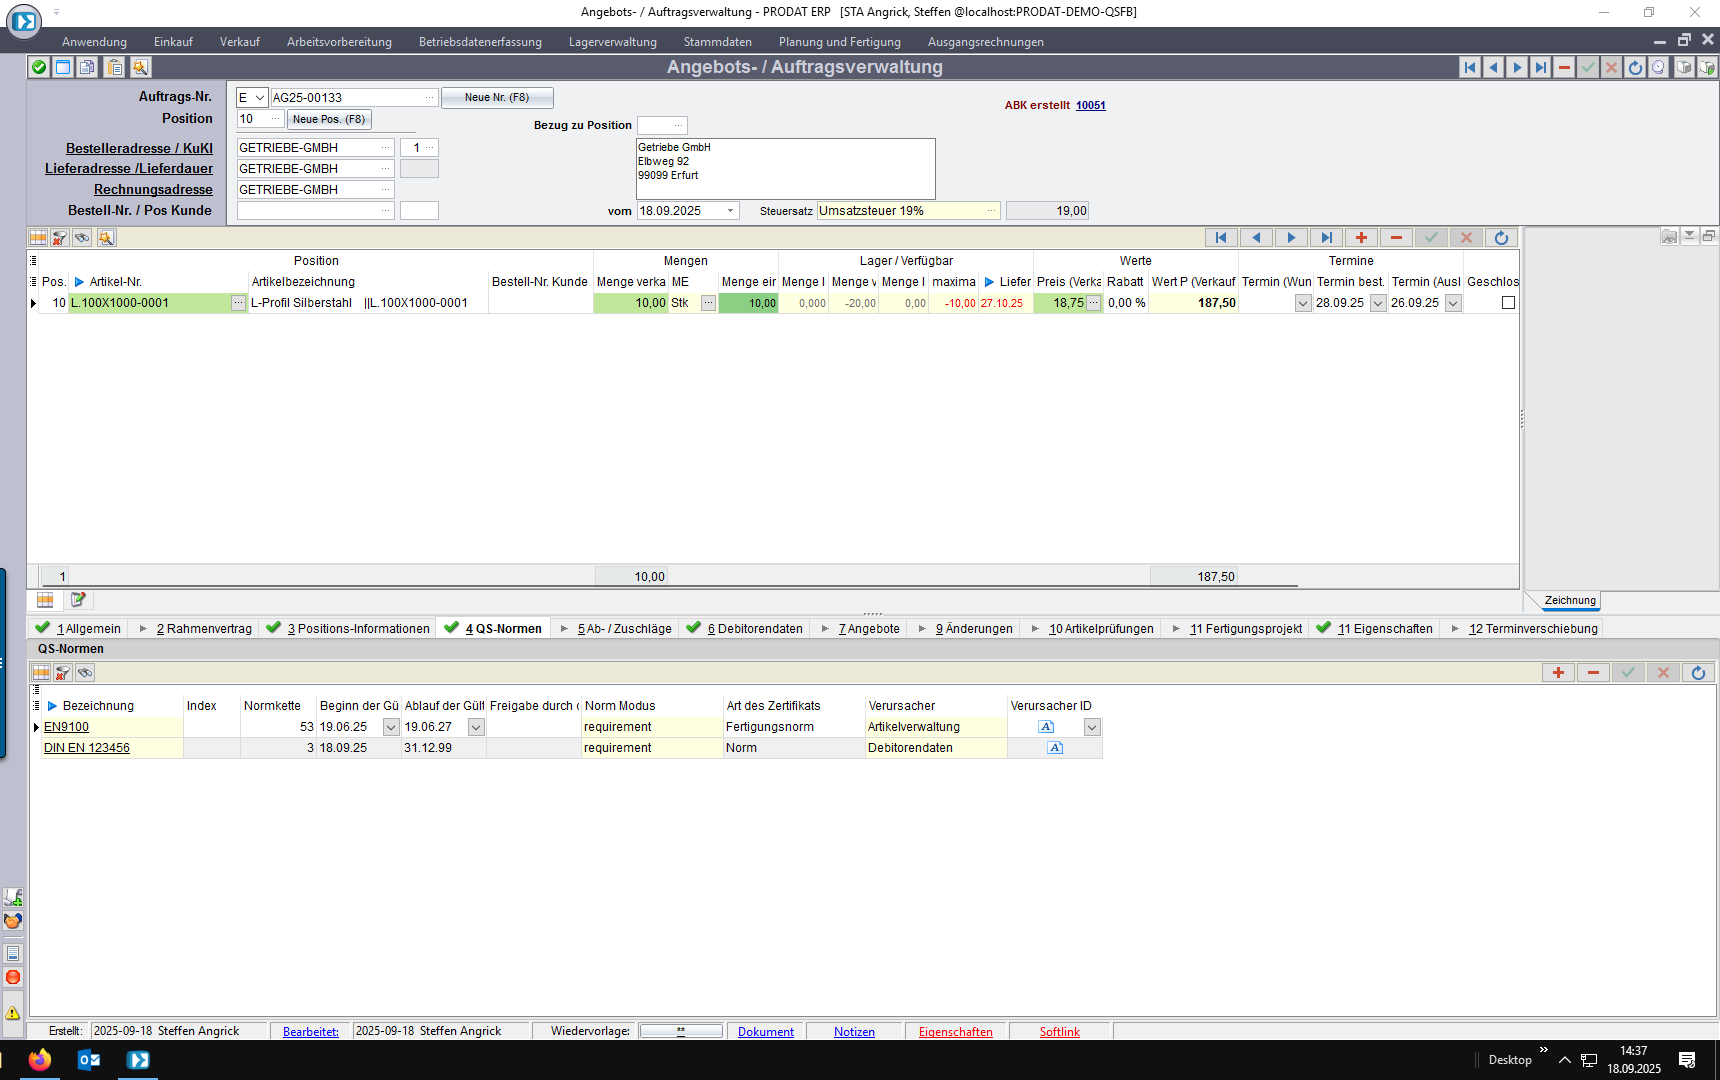Open Termin best. date dropdown 28.09.25
1720x1080 pixels.
pyautogui.click(x=1377, y=303)
